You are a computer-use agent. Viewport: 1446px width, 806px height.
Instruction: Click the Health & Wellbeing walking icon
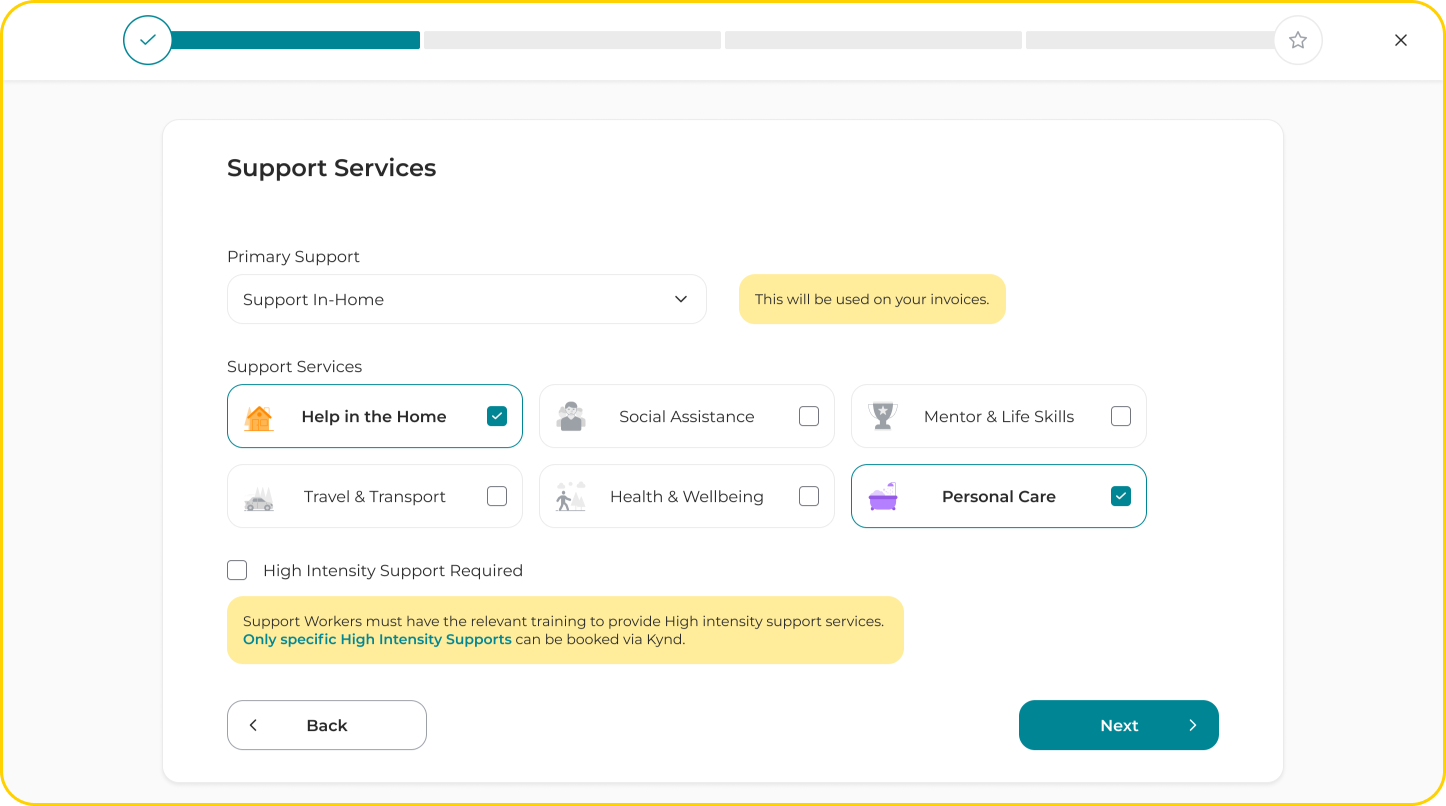pyautogui.click(x=571, y=496)
